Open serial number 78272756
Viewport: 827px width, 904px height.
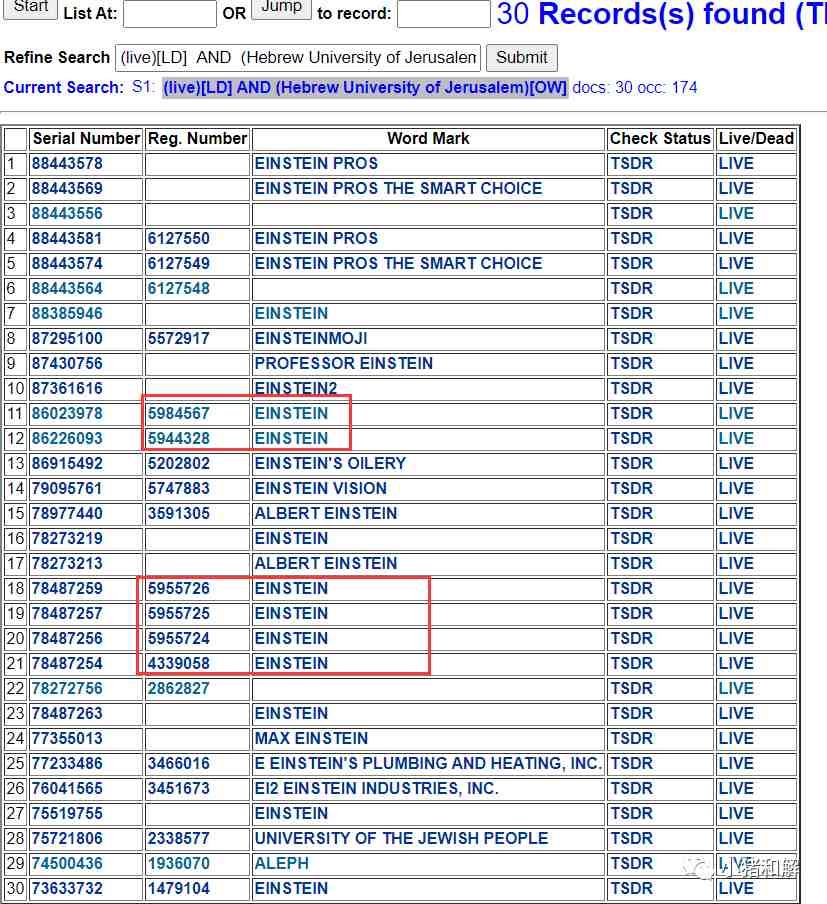(67, 688)
